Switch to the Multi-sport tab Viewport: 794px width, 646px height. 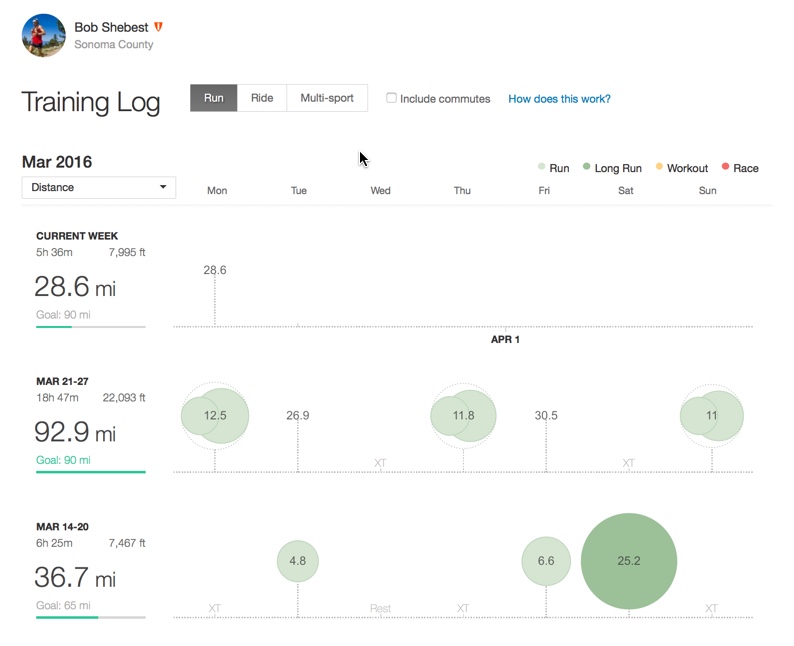(x=327, y=98)
